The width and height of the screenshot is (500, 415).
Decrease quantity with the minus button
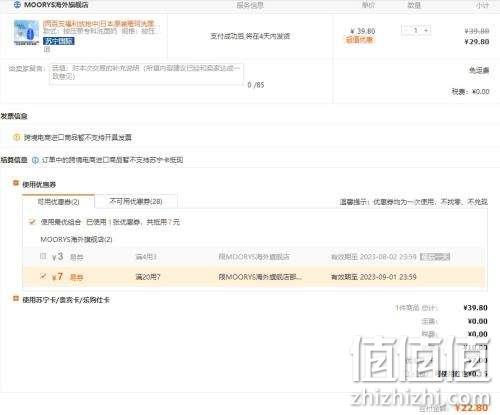pyautogui.click(x=406, y=30)
